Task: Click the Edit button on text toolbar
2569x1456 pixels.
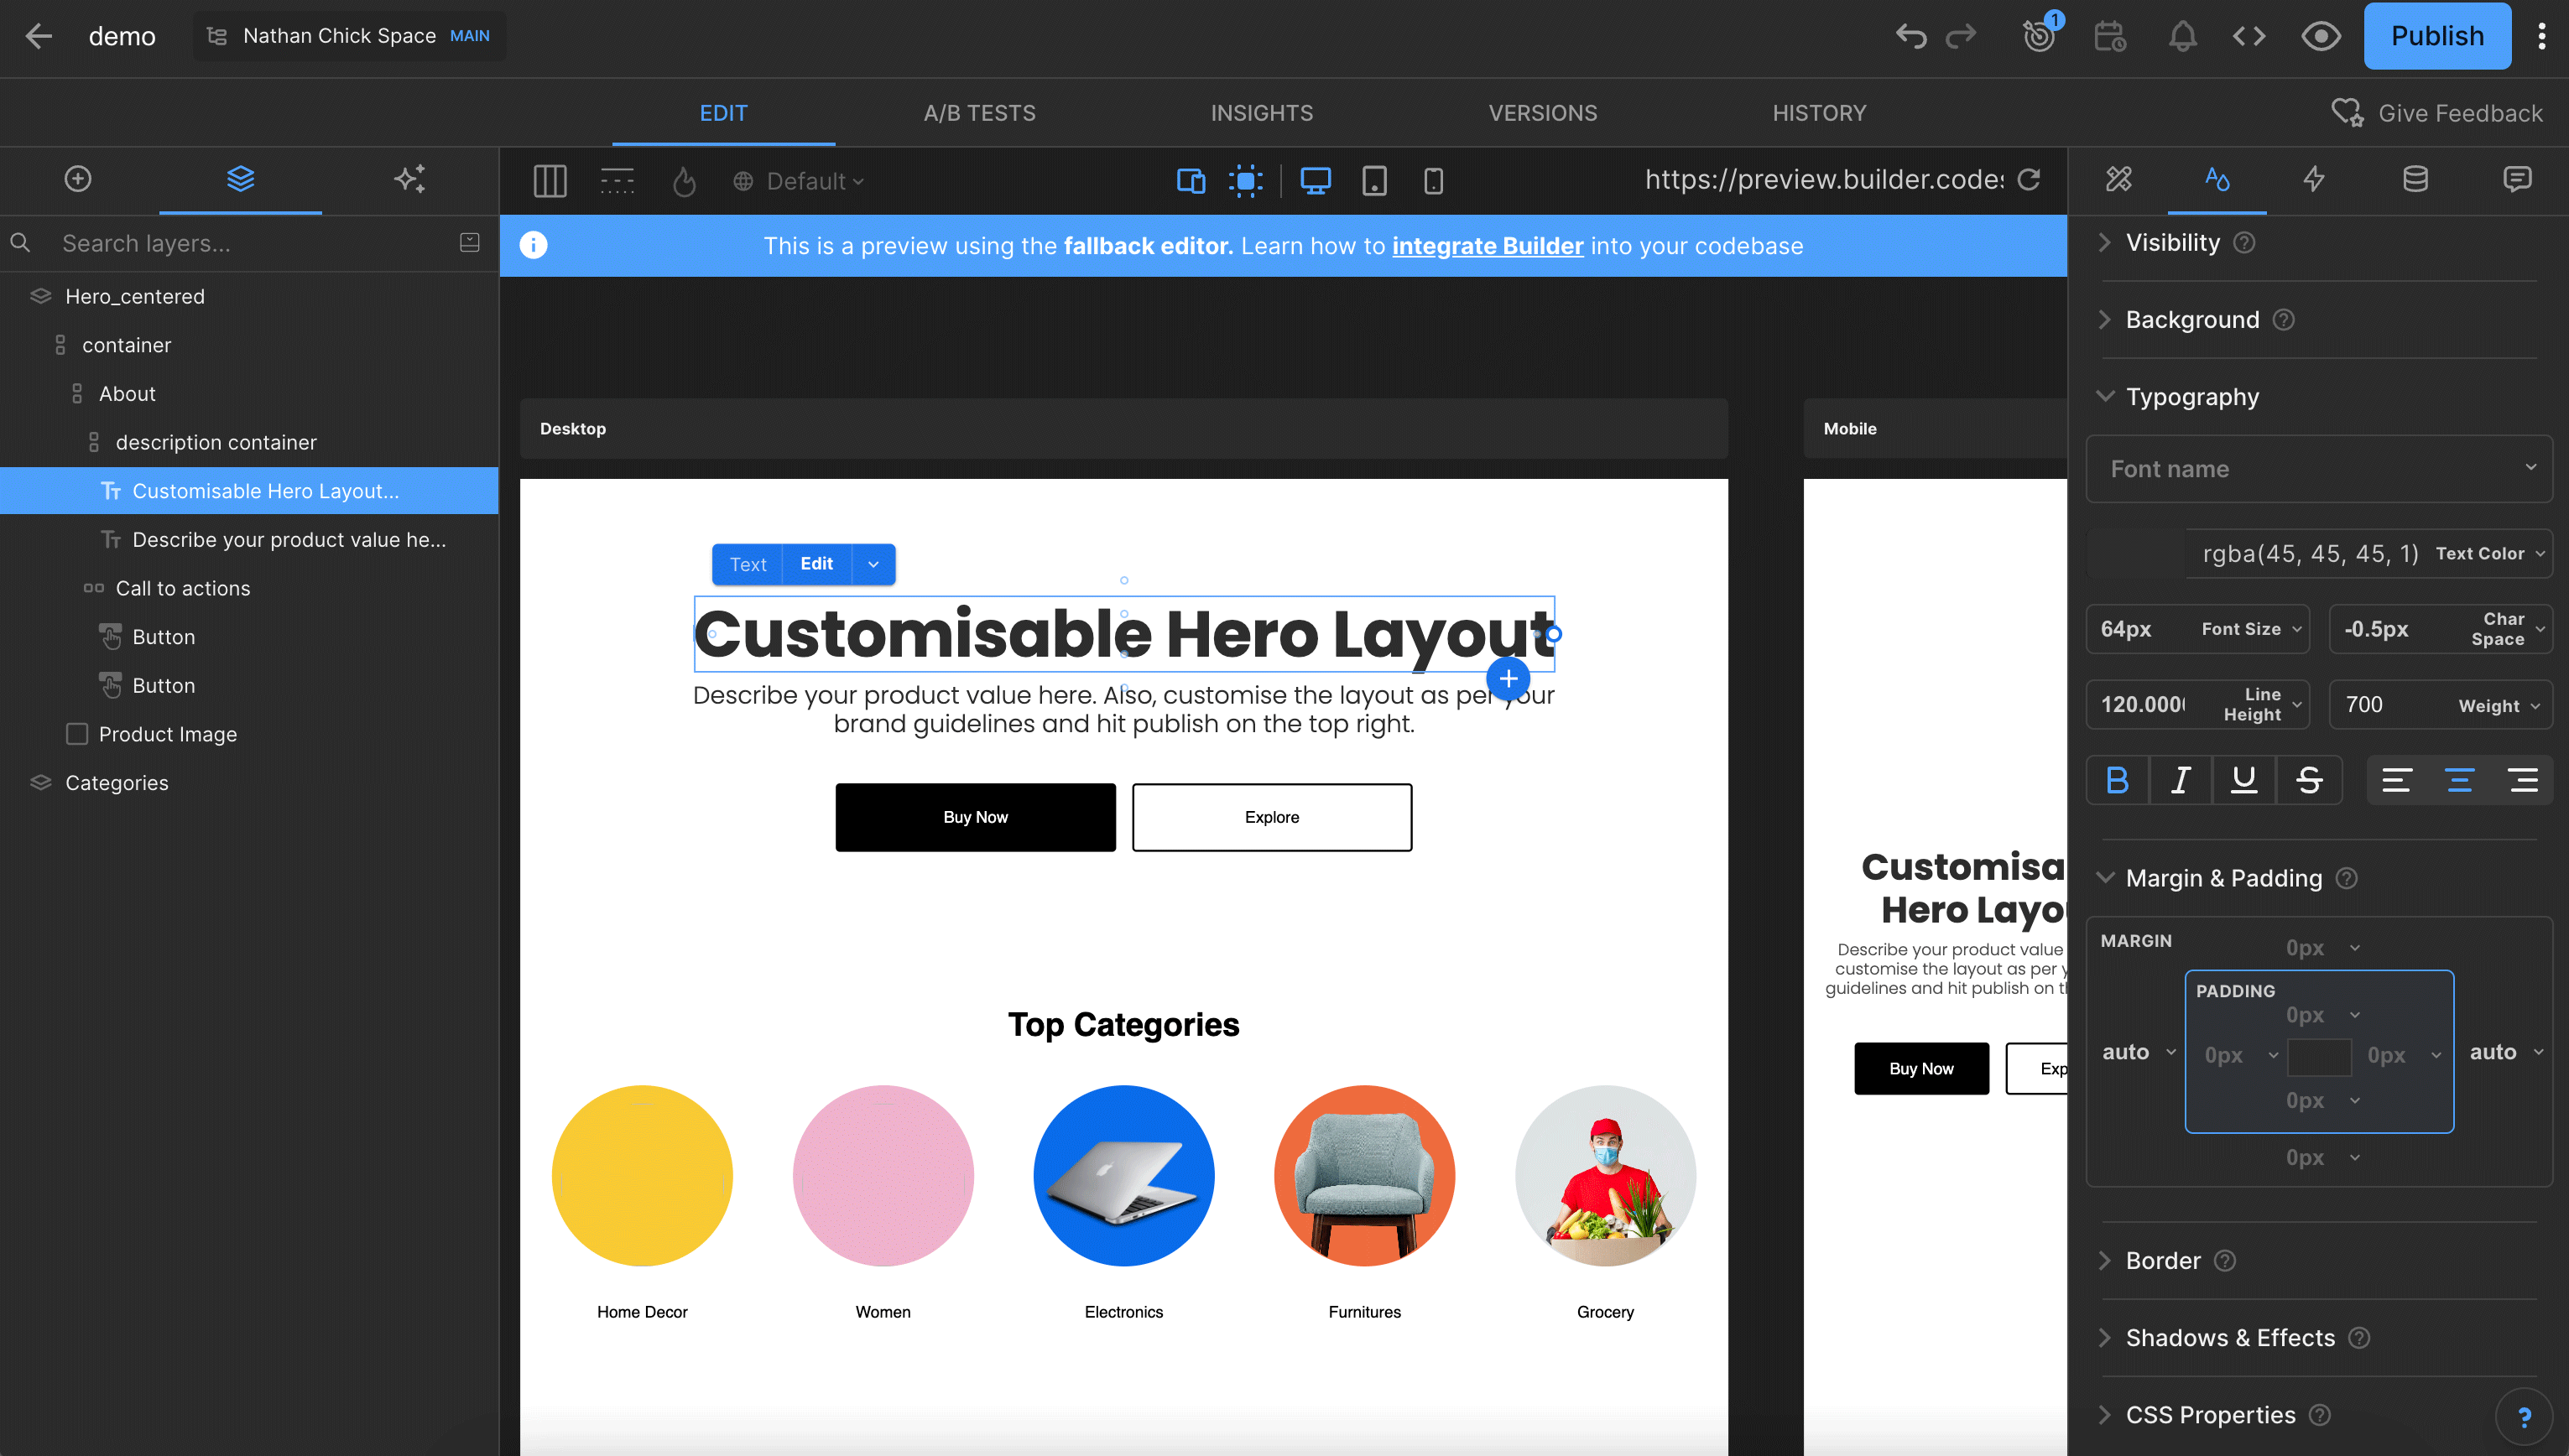Action: 816,564
